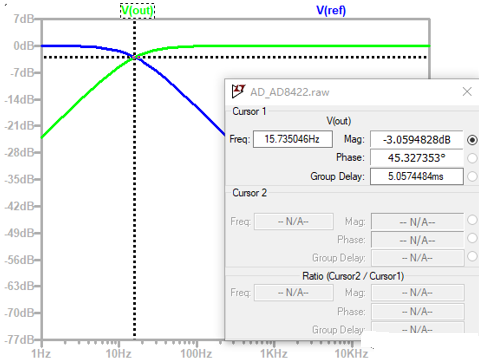Click the 0dB label on vertical axis
The image size is (486, 363).
coord(23,46)
